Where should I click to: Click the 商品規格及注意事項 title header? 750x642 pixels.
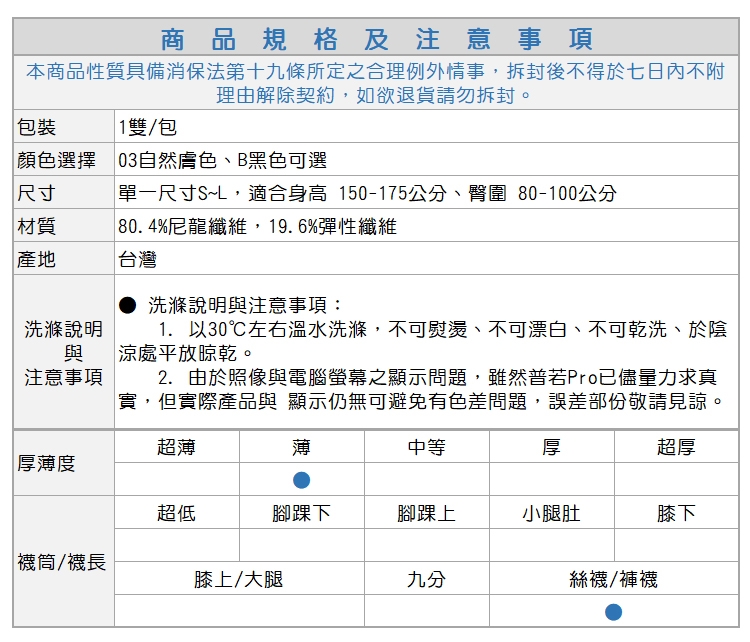point(375,39)
